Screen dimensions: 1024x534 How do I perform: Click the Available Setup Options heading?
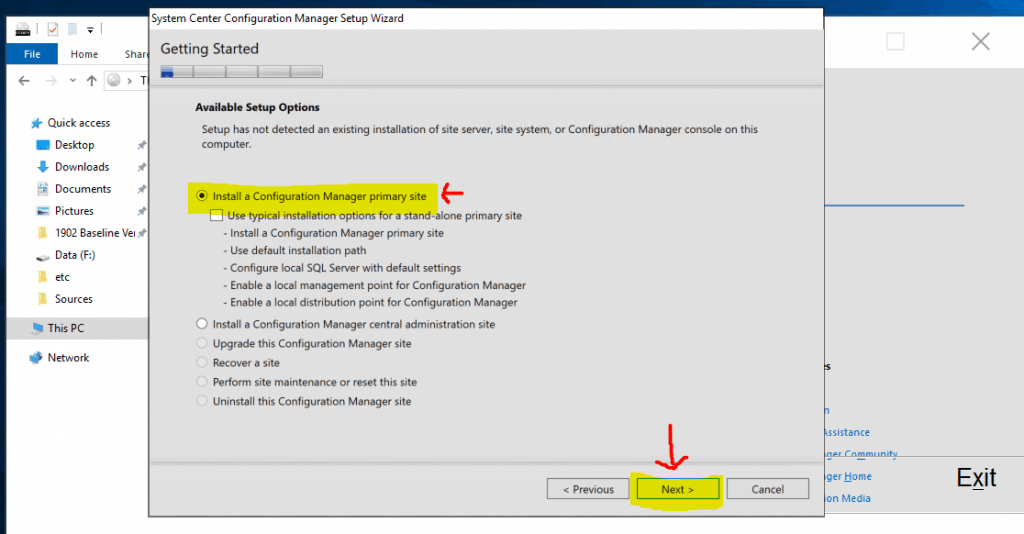pos(257,107)
